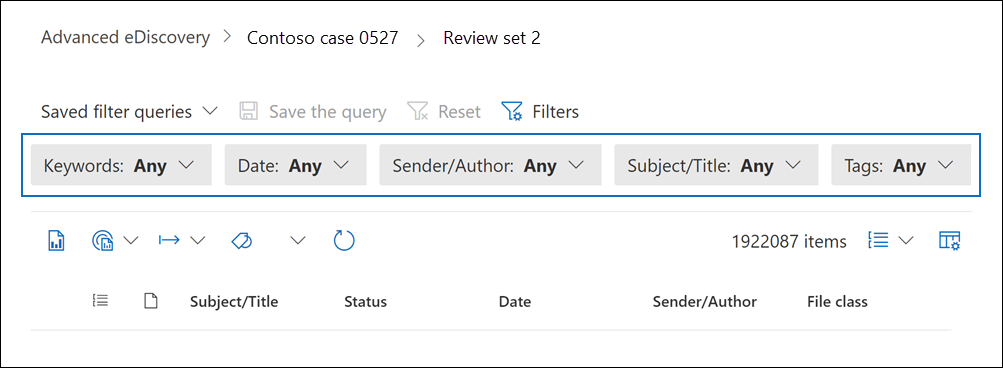This screenshot has width=1003, height=368.
Task: Refresh the review set list
Action: click(x=344, y=241)
